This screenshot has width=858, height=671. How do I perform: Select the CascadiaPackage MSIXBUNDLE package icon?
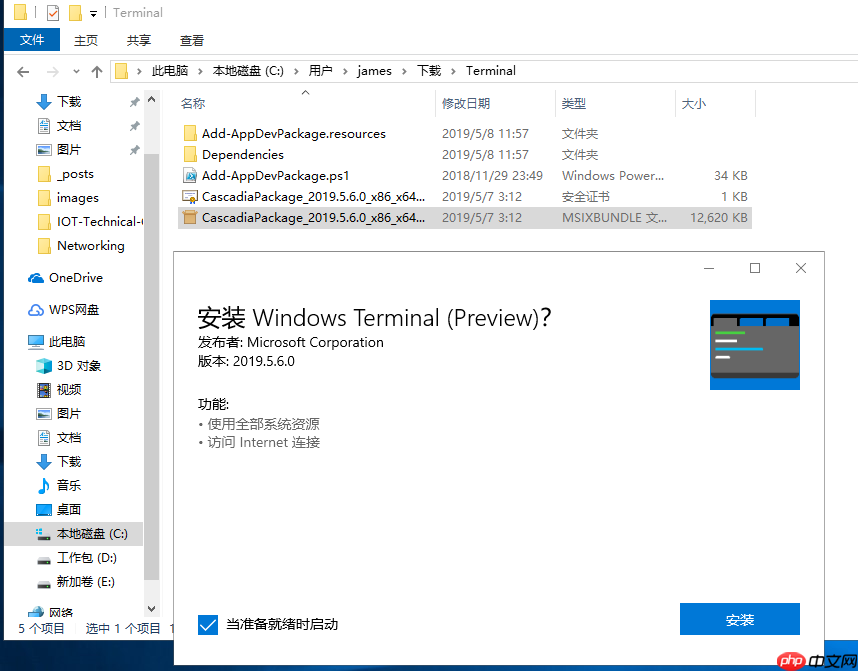pos(190,217)
